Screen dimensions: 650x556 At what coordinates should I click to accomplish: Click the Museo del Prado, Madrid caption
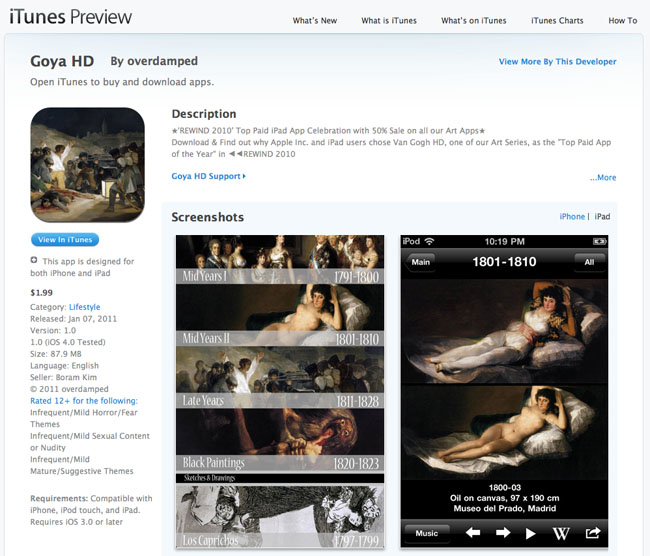click(504, 509)
